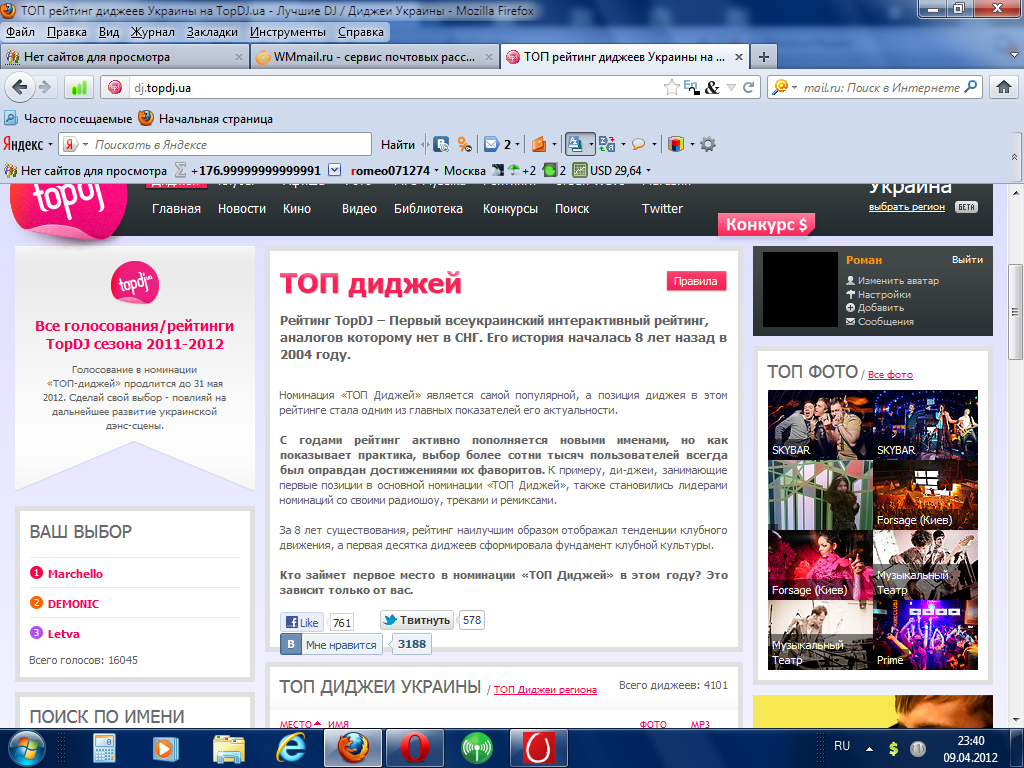Click the Moscow weather umbrella icon

(514, 170)
